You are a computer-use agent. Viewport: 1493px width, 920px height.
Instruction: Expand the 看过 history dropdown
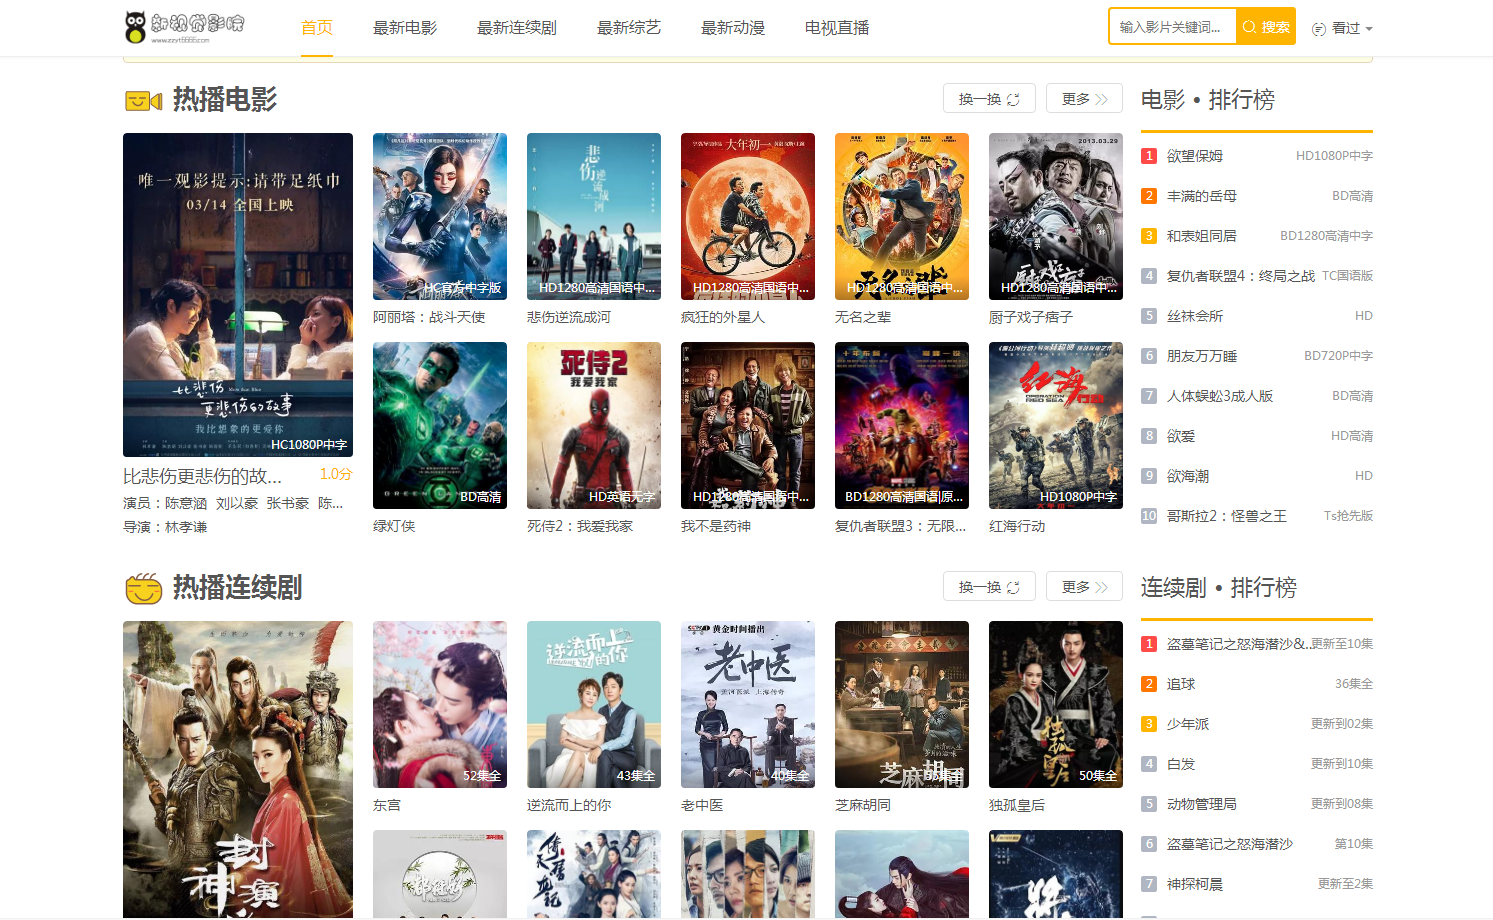pyautogui.click(x=1342, y=28)
